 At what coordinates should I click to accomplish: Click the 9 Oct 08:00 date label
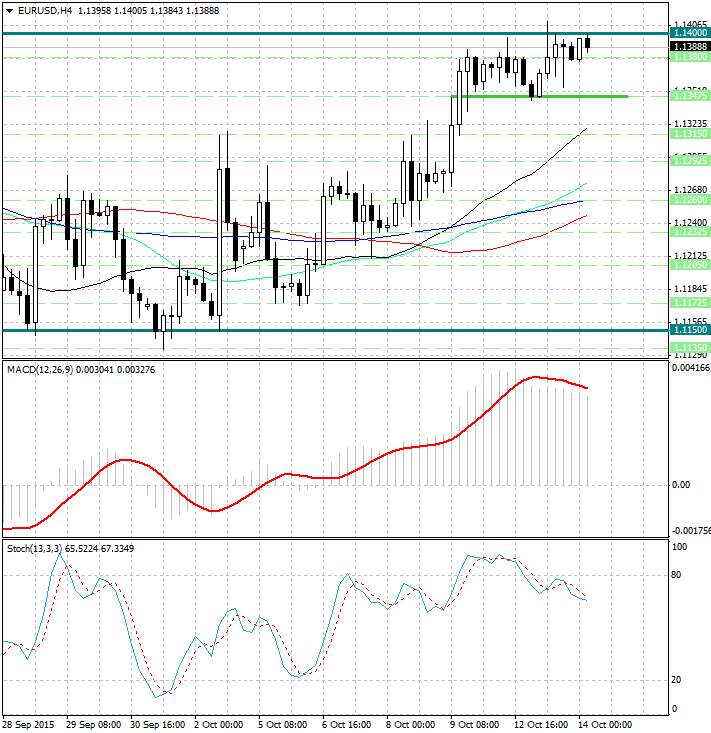pyautogui.click(x=474, y=725)
